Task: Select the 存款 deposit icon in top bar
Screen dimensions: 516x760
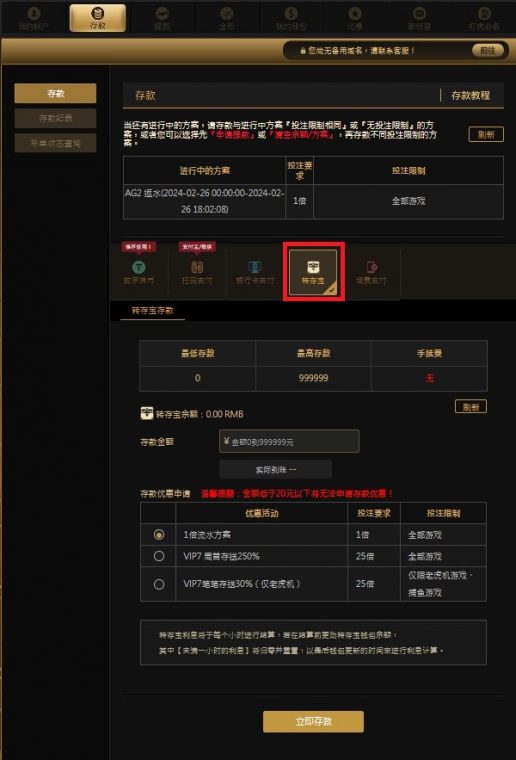Action: (98, 18)
